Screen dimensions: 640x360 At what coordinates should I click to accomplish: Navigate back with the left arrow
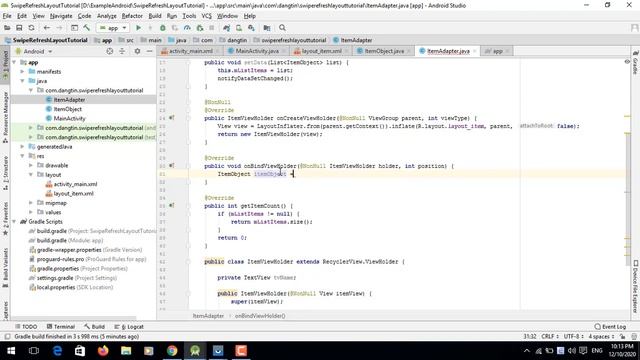47,28
